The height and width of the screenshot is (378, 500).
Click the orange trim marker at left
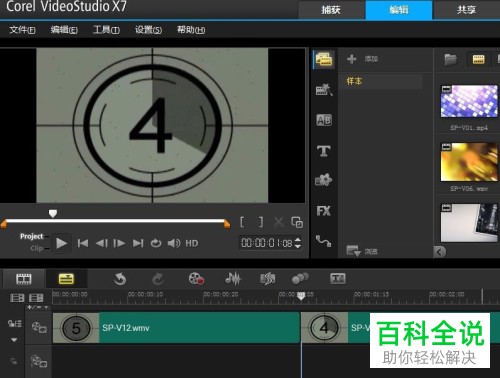click(x=4, y=224)
